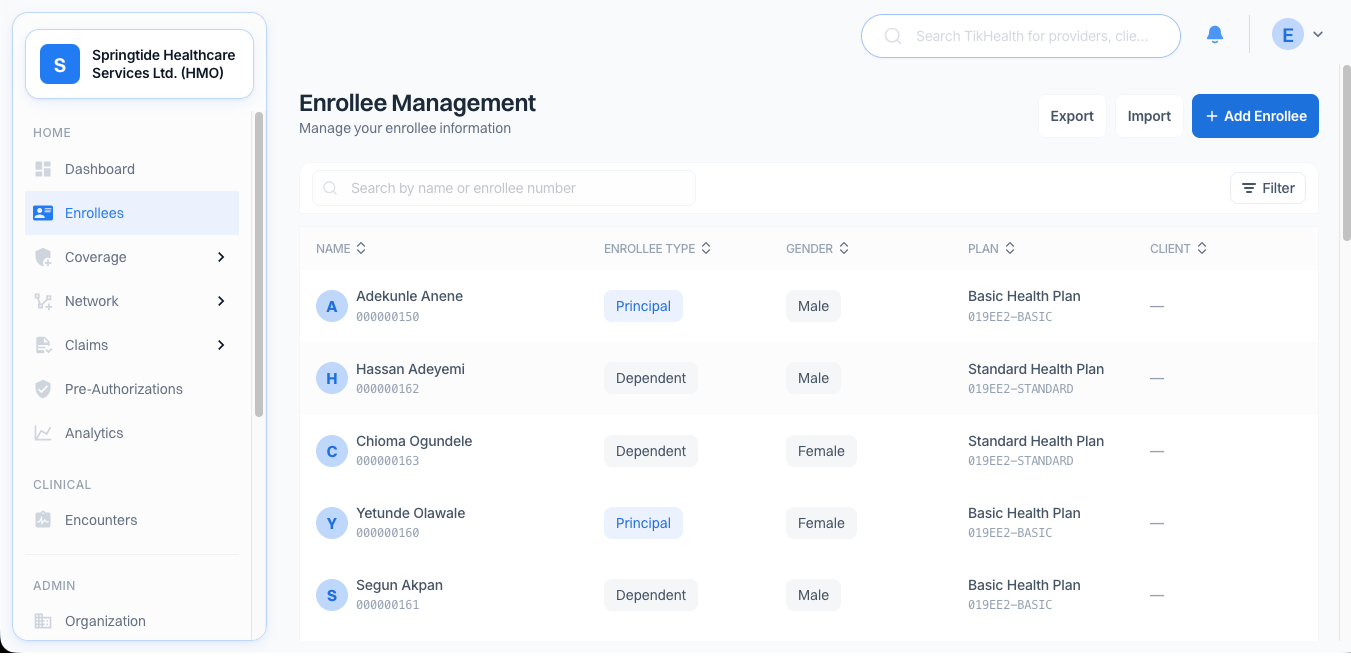
Task: Click the Springtide S logo icon
Action: (60, 64)
